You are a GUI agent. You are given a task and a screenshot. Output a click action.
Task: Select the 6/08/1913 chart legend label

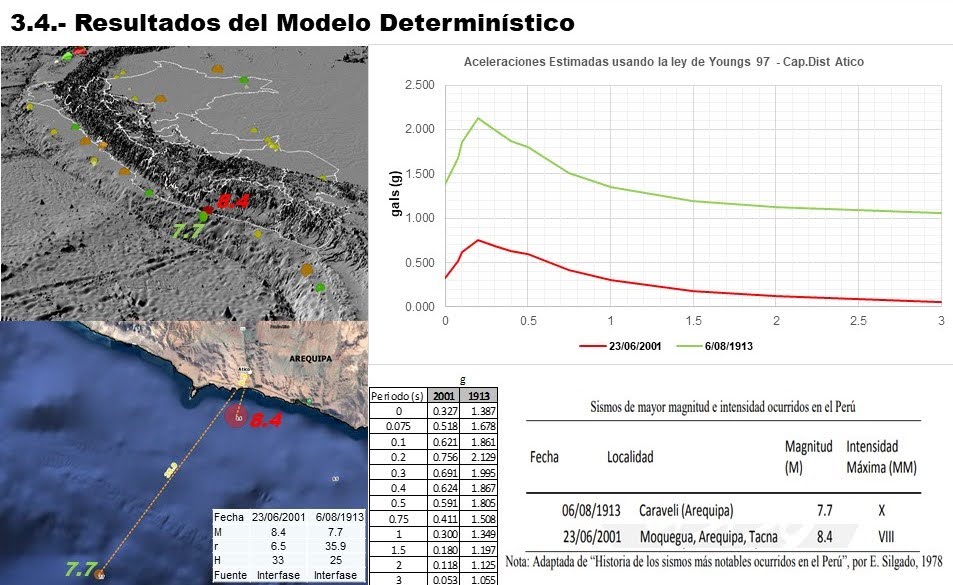(x=729, y=346)
